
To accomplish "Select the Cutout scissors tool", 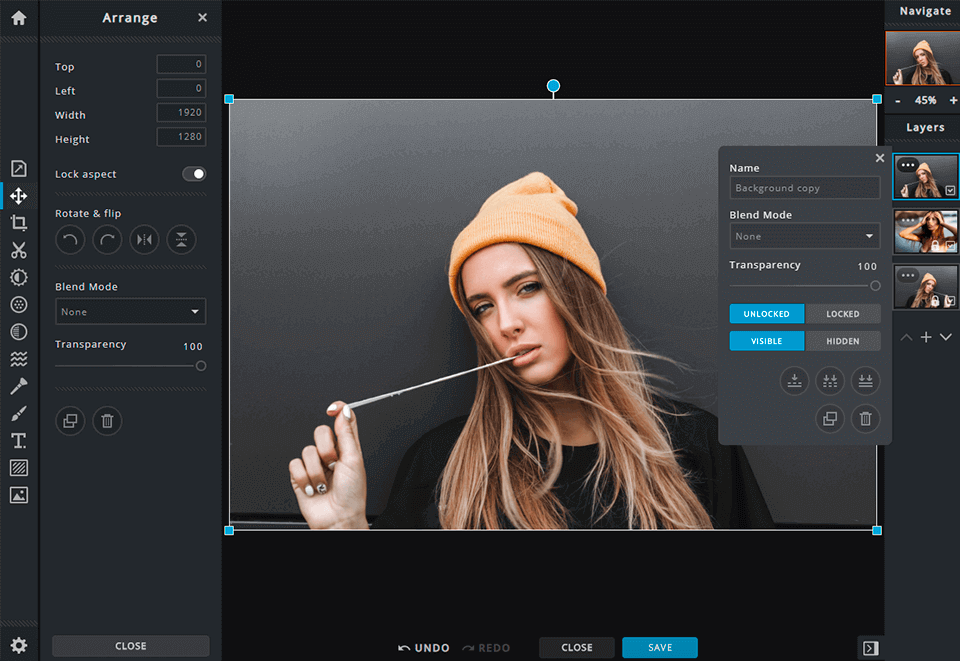I will [x=18, y=250].
